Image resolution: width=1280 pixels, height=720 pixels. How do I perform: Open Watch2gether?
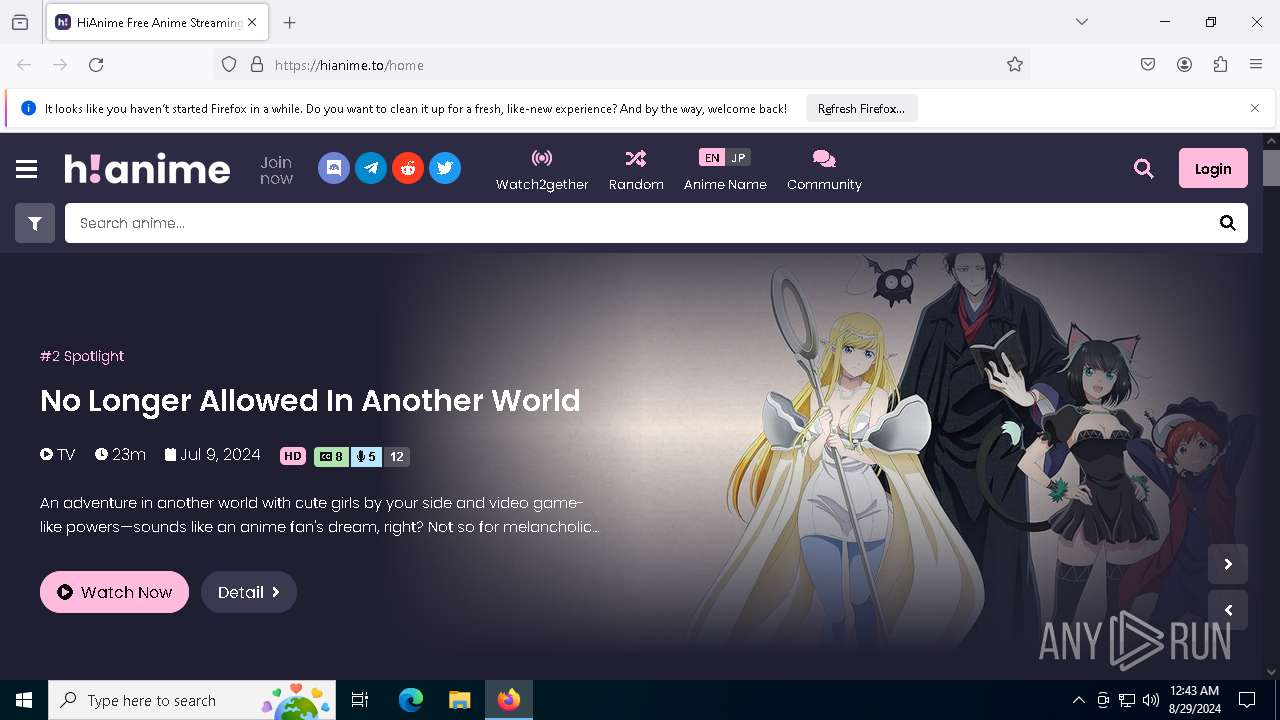542,170
